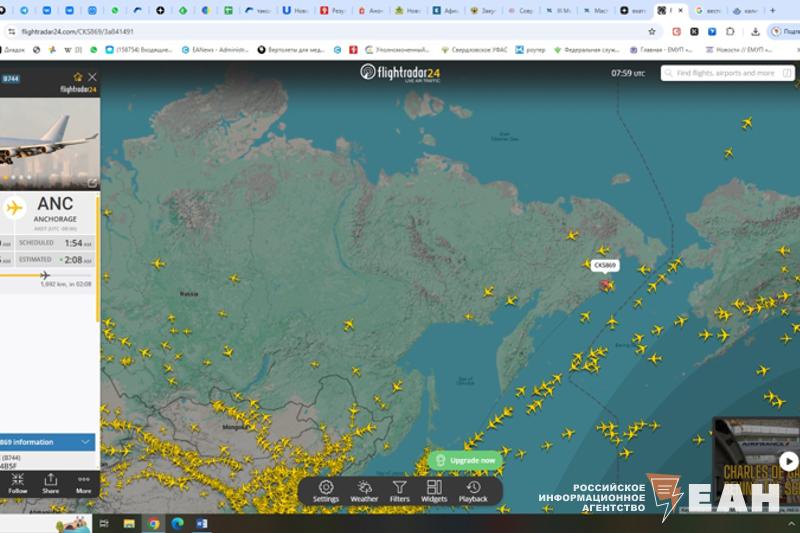Select the CKS869 flight label on map
The height and width of the screenshot is (533, 800).
[605, 265]
